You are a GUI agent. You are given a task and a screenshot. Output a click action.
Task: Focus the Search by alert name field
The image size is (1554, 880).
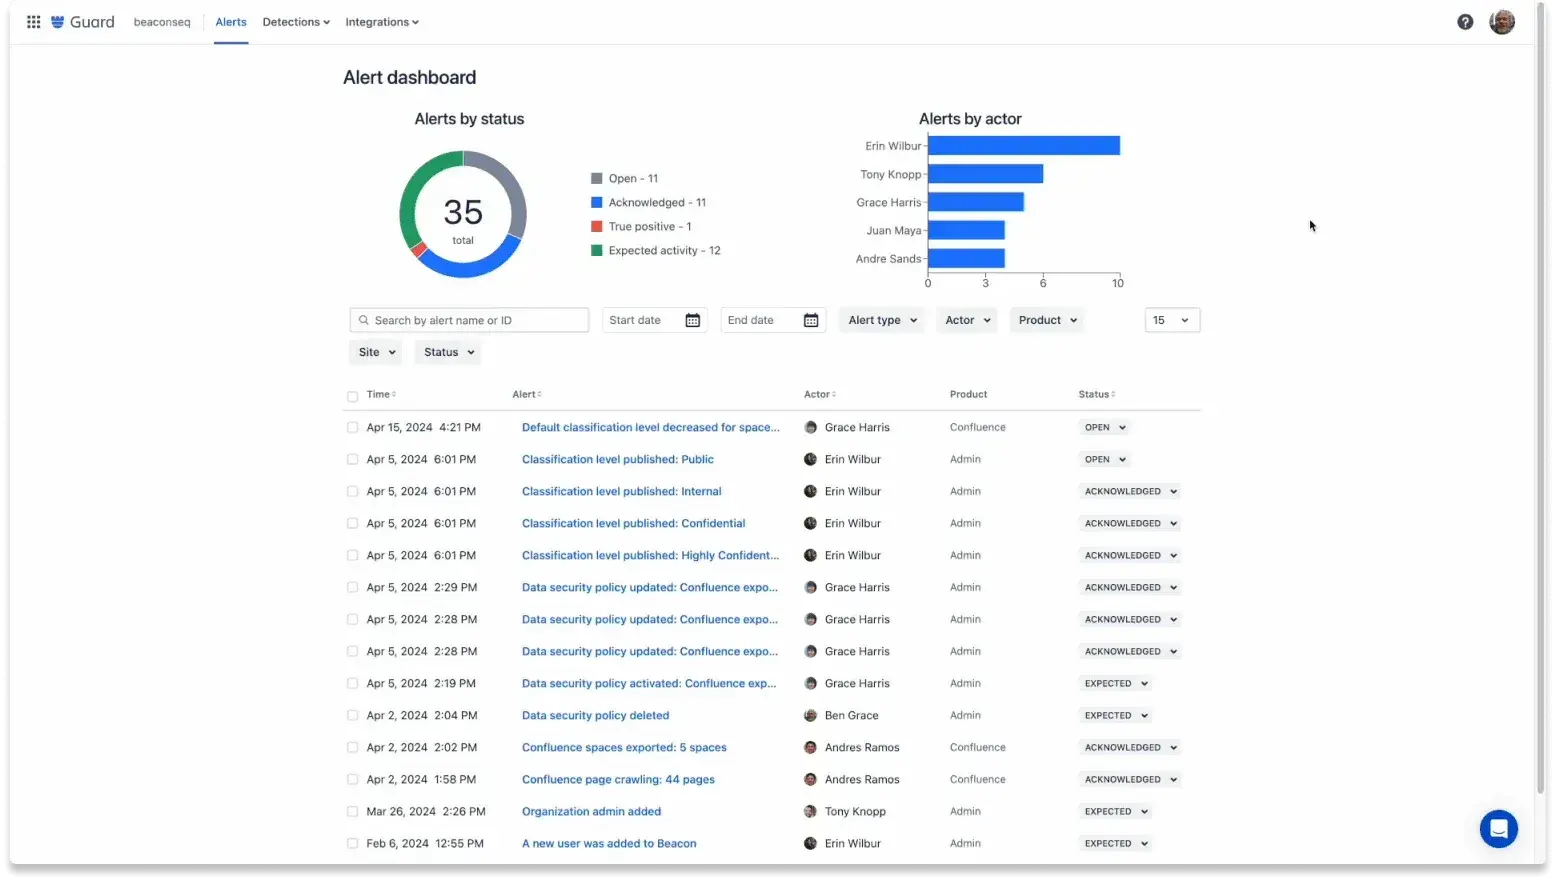469,320
